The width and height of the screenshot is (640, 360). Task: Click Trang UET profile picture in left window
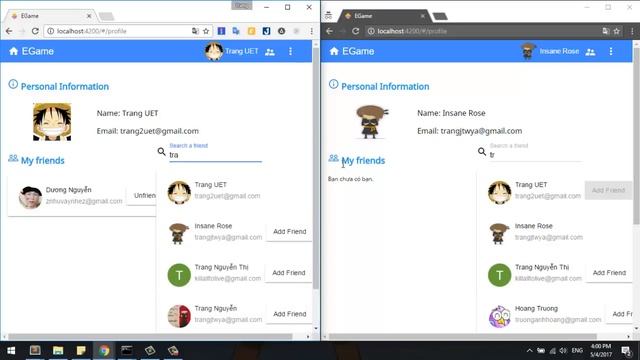pos(52,122)
